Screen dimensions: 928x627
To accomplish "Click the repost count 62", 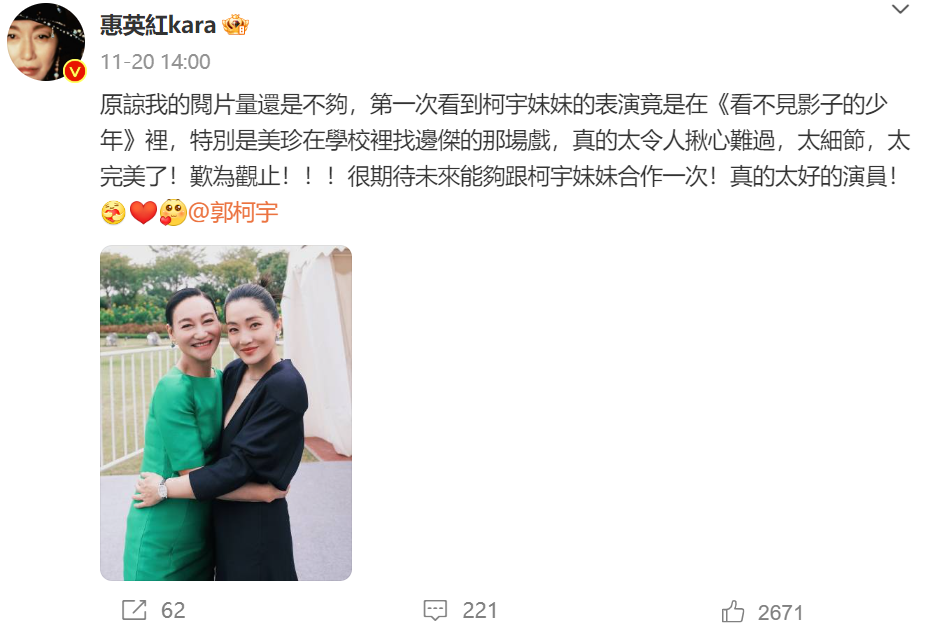I will click(173, 610).
